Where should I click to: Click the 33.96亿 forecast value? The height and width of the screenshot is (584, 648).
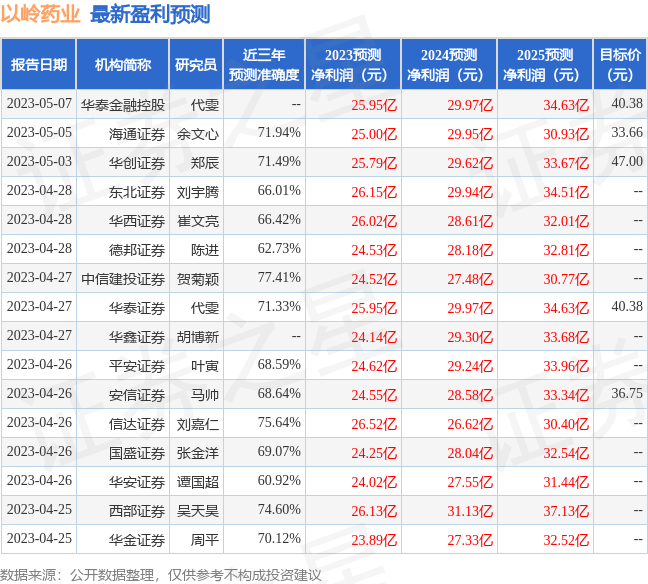[x=566, y=366]
